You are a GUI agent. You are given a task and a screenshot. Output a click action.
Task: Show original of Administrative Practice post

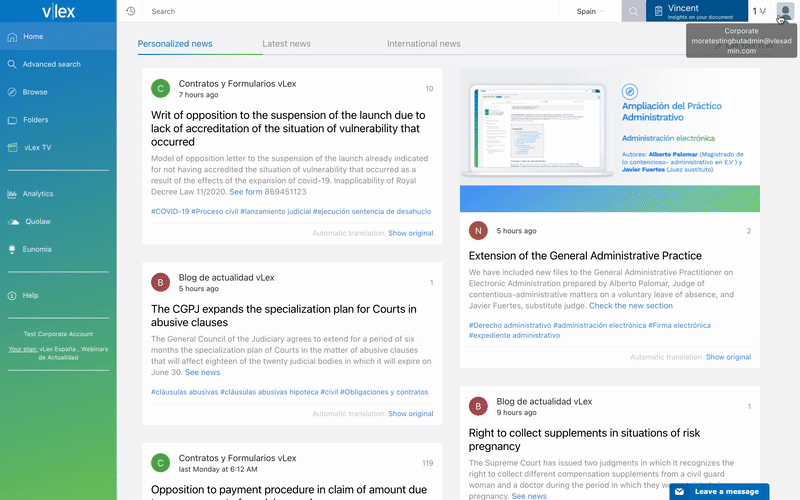(x=728, y=357)
